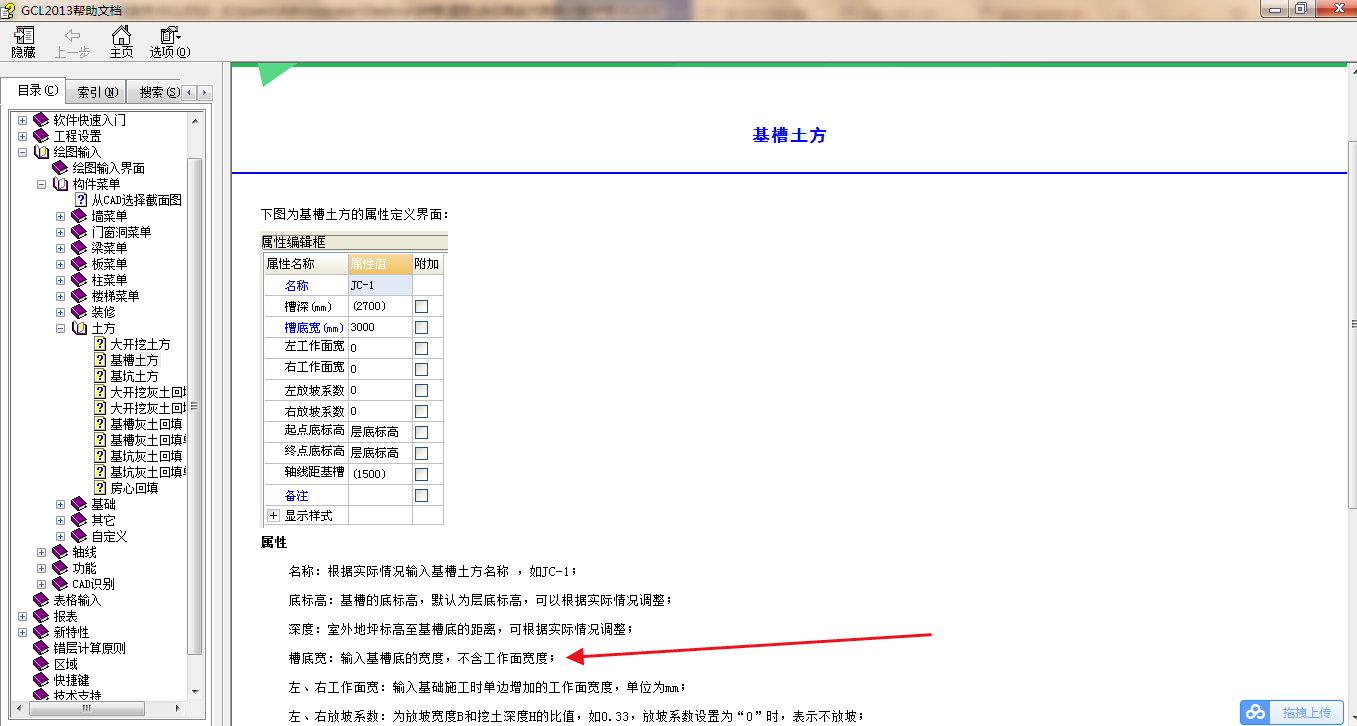
Task: Tick the checkbox in the 左放坡系数 row
Action: tap(421, 390)
